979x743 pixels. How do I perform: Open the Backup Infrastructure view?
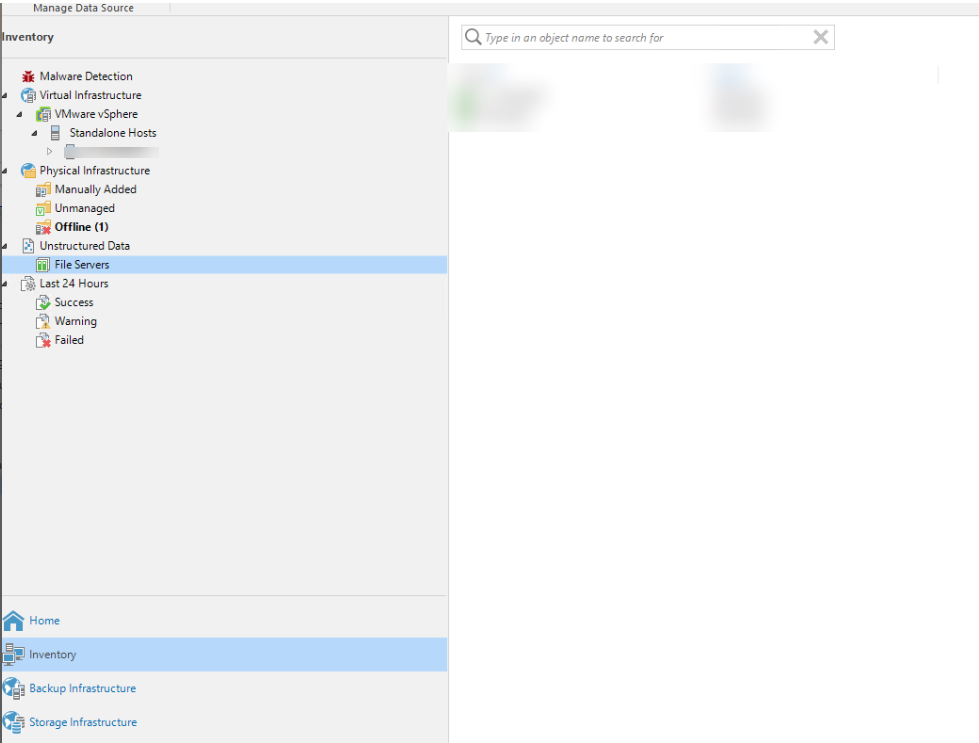(x=82, y=688)
